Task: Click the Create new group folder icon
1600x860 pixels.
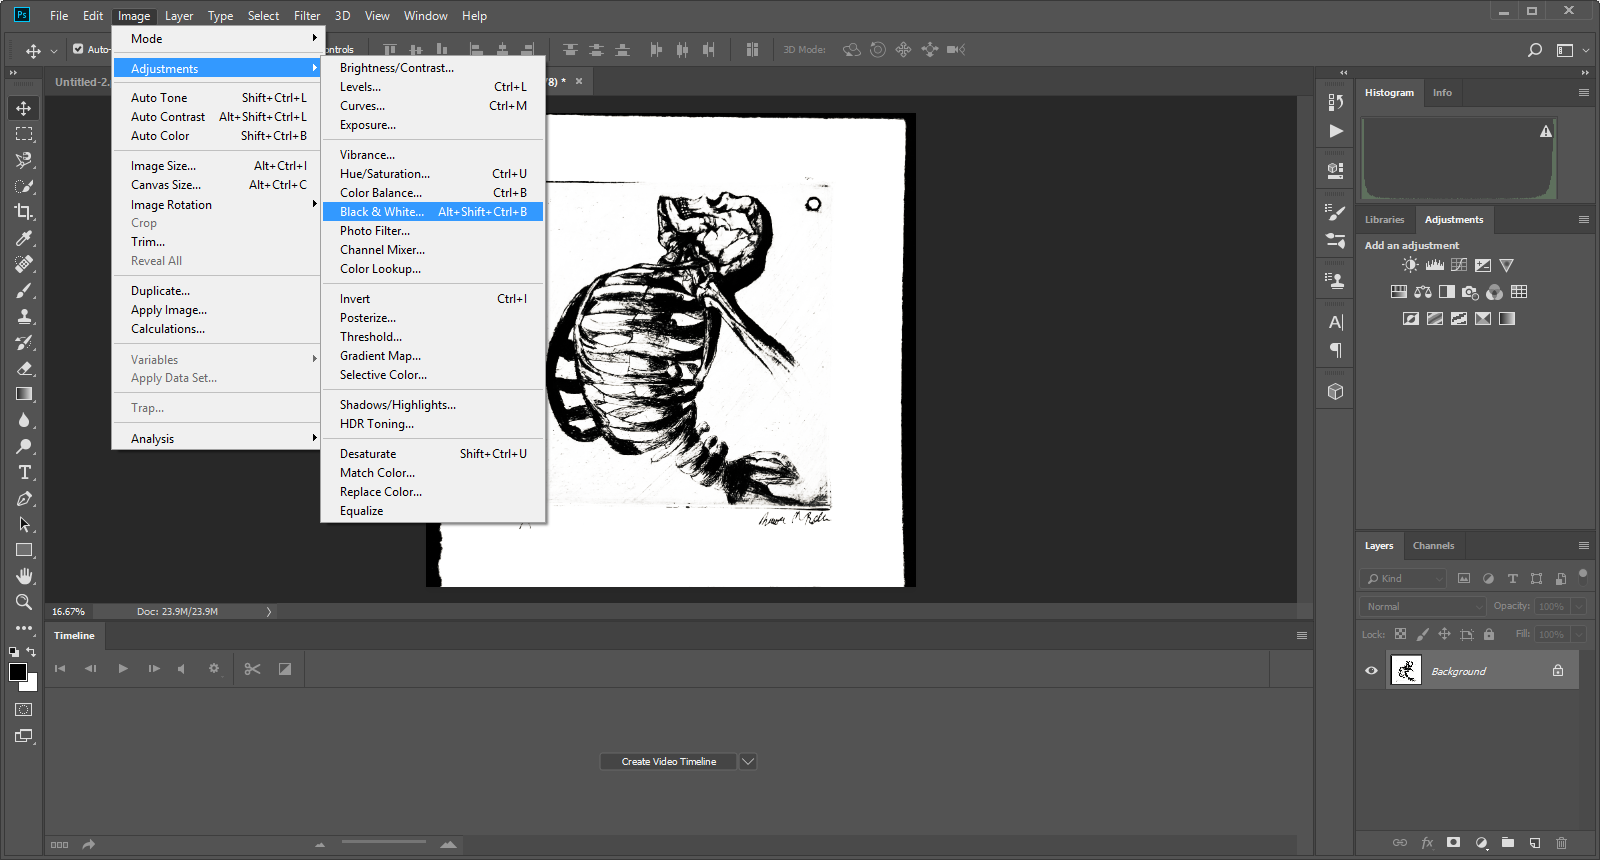Action: (x=1507, y=843)
